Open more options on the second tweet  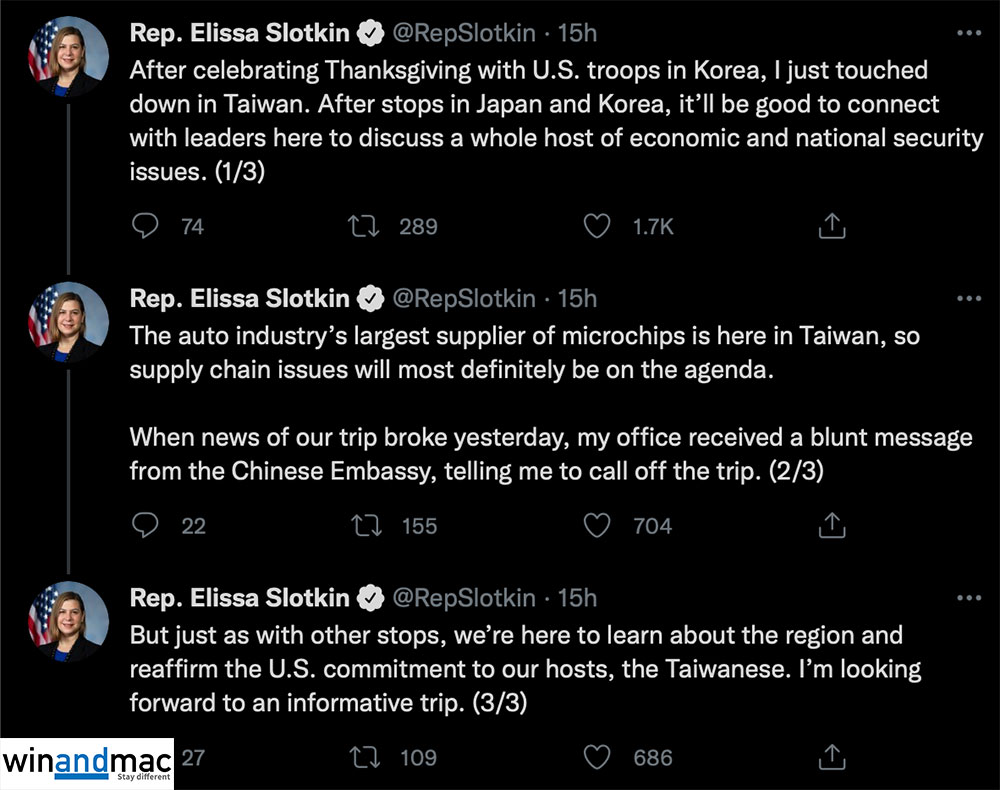tap(969, 298)
